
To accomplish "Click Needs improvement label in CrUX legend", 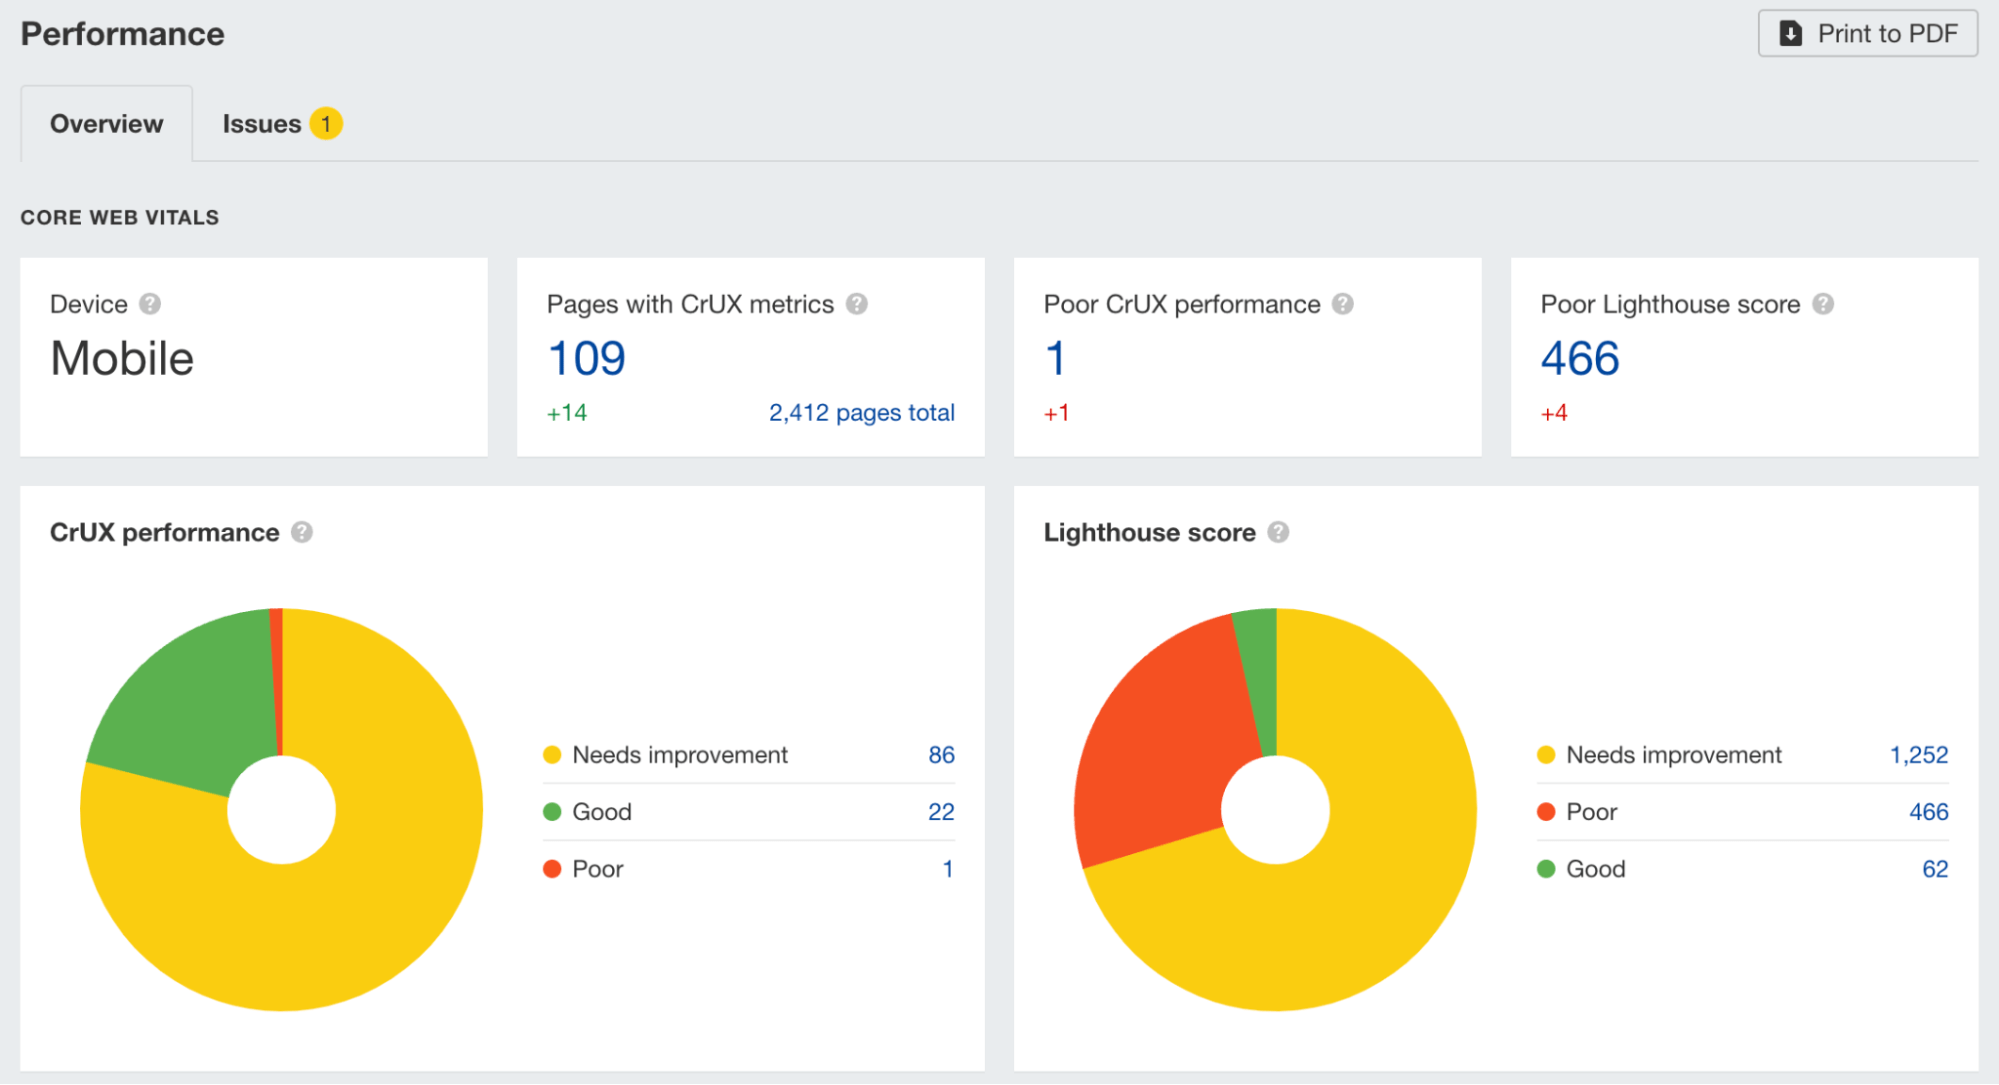I will point(680,755).
